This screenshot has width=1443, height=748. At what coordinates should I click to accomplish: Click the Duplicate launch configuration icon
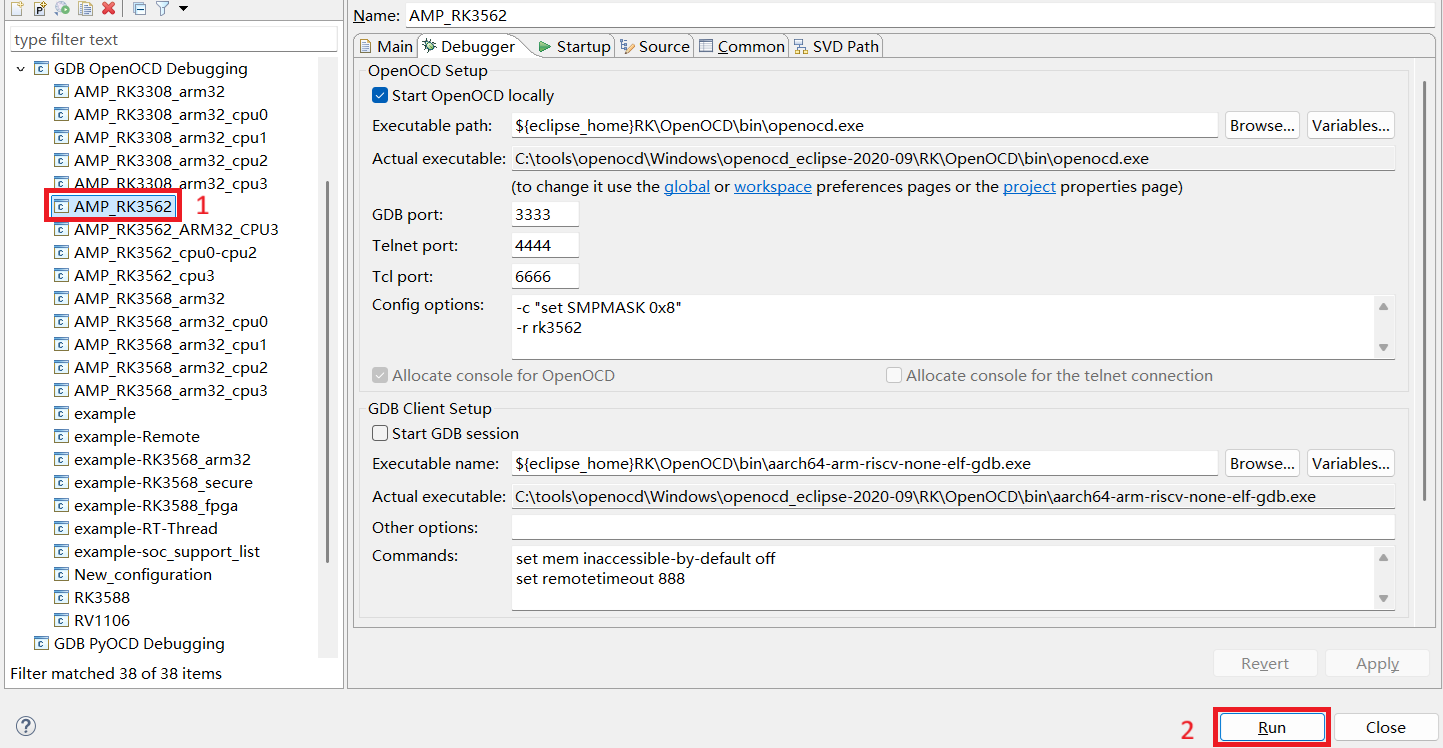point(85,9)
